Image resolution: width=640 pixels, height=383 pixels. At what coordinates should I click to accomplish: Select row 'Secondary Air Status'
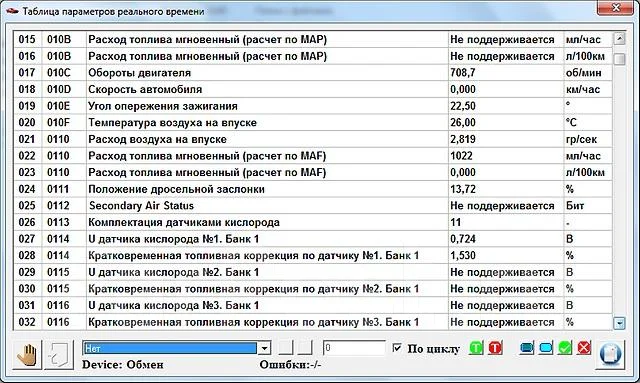tap(313, 205)
